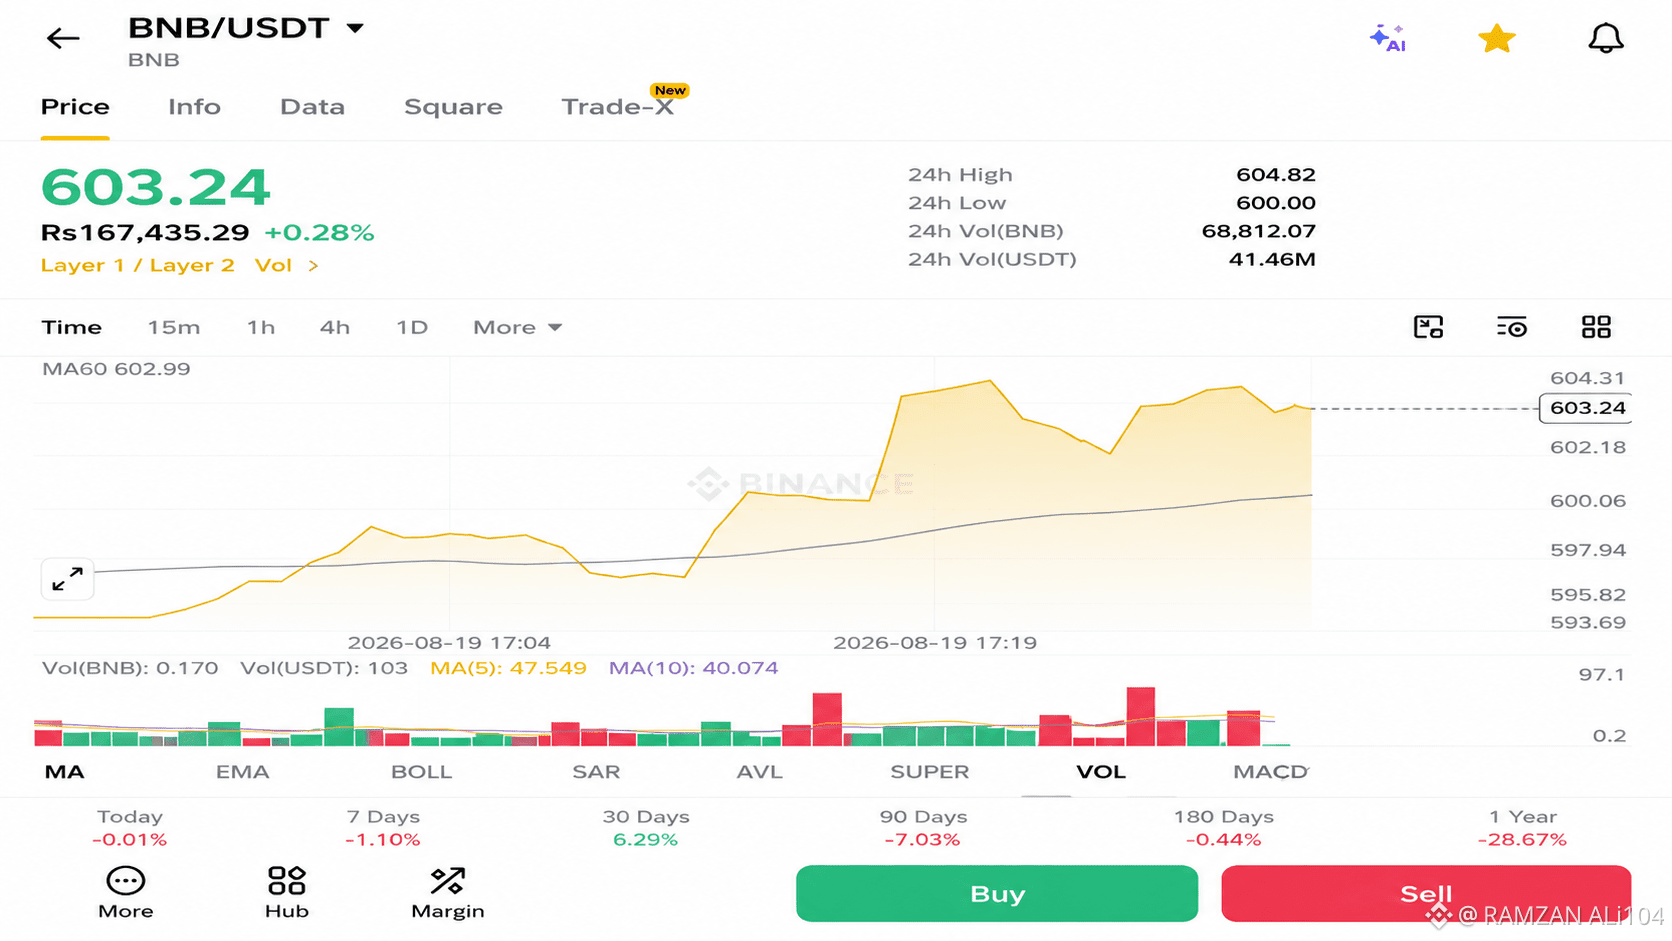Click the MA60 602.99 label
This screenshot has width=1672, height=941.
tap(116, 369)
